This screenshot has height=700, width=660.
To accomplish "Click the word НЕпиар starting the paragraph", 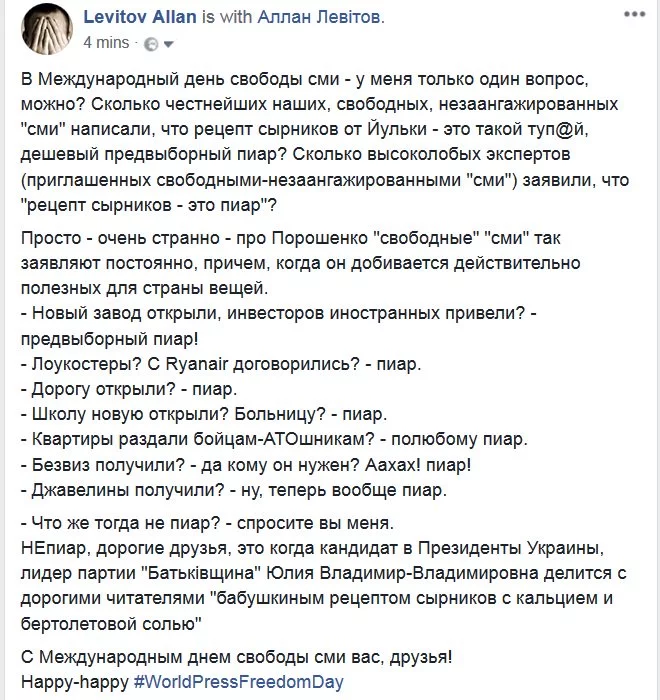I will (55, 548).
